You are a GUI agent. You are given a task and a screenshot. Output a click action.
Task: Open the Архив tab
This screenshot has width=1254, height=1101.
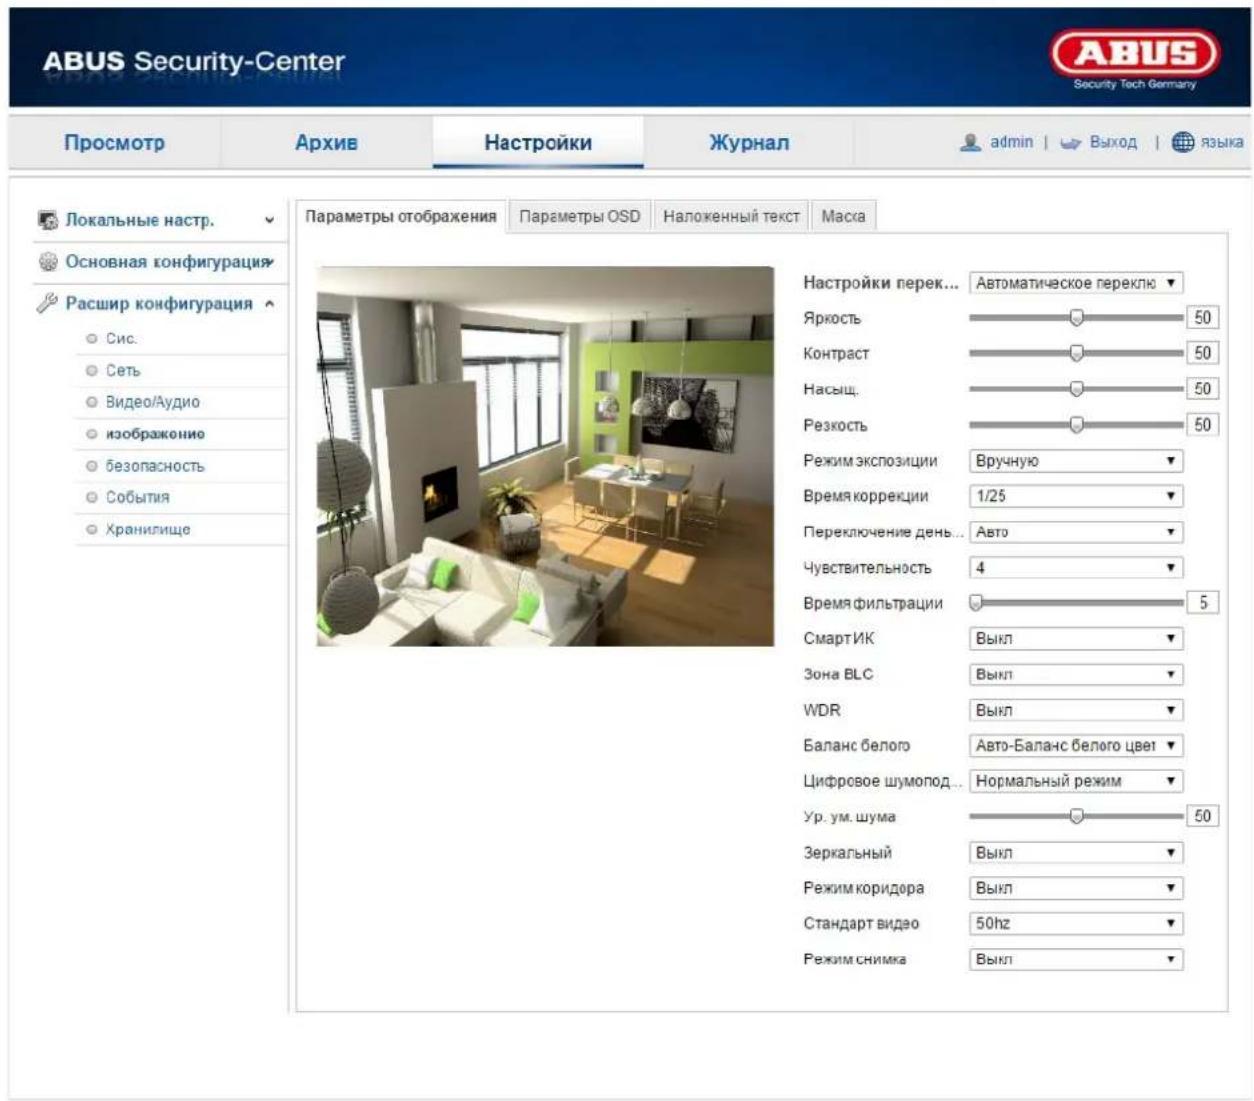tap(326, 142)
